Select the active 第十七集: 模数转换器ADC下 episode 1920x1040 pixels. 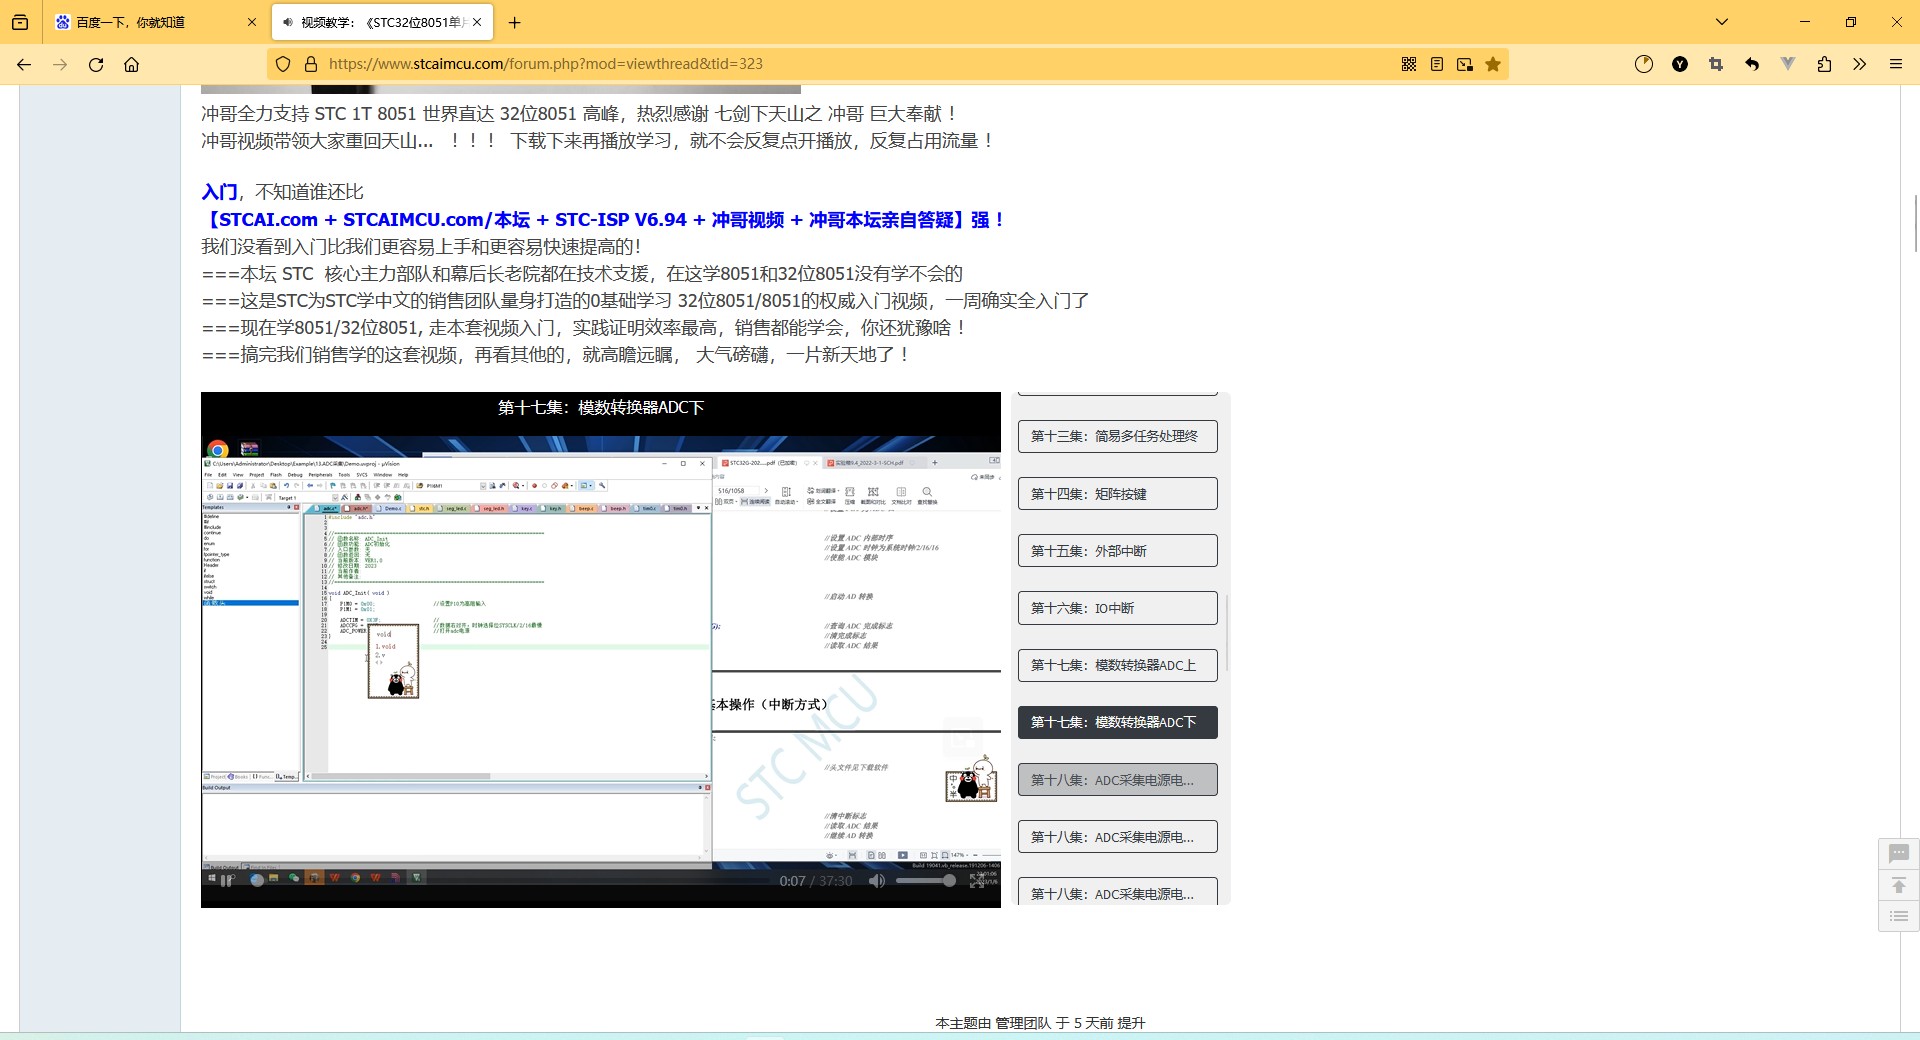tap(1118, 722)
